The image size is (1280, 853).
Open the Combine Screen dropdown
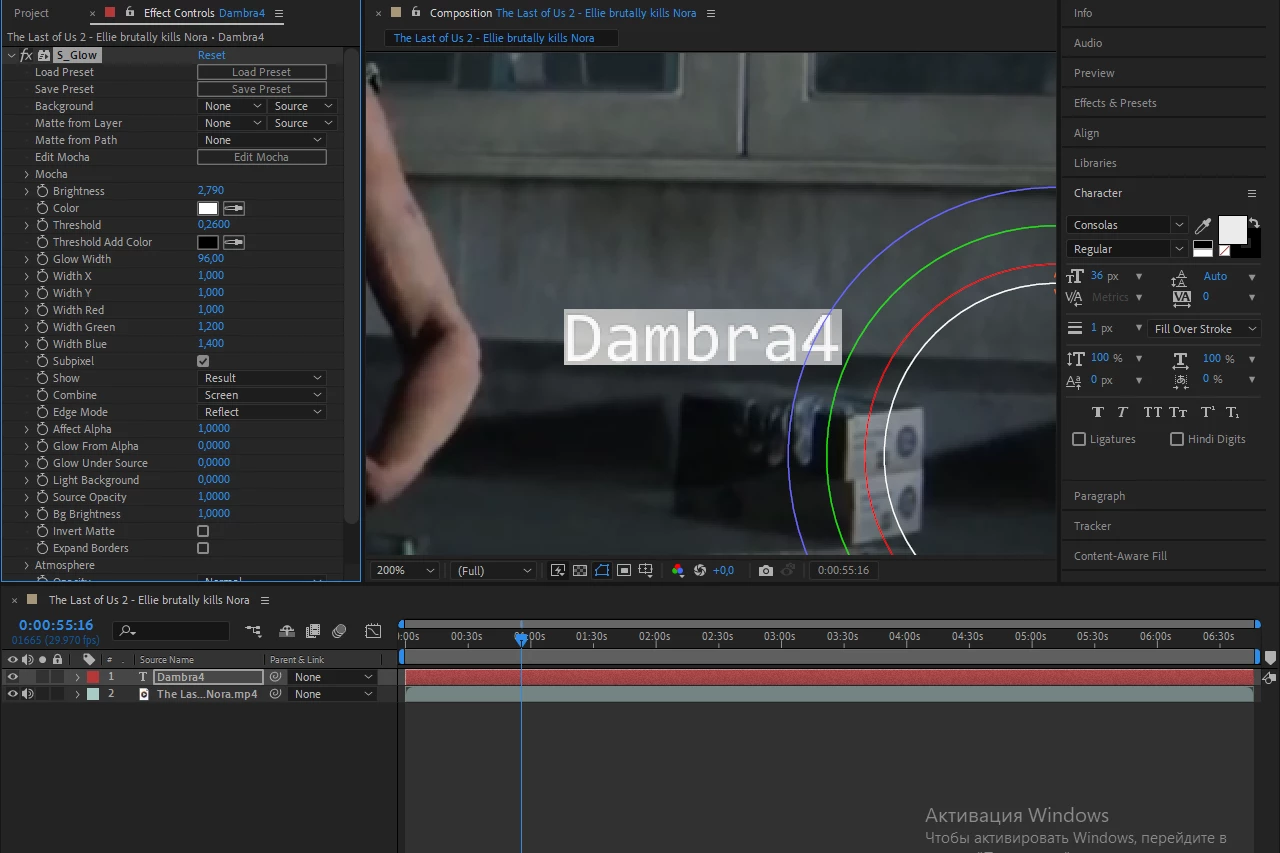[262, 395]
